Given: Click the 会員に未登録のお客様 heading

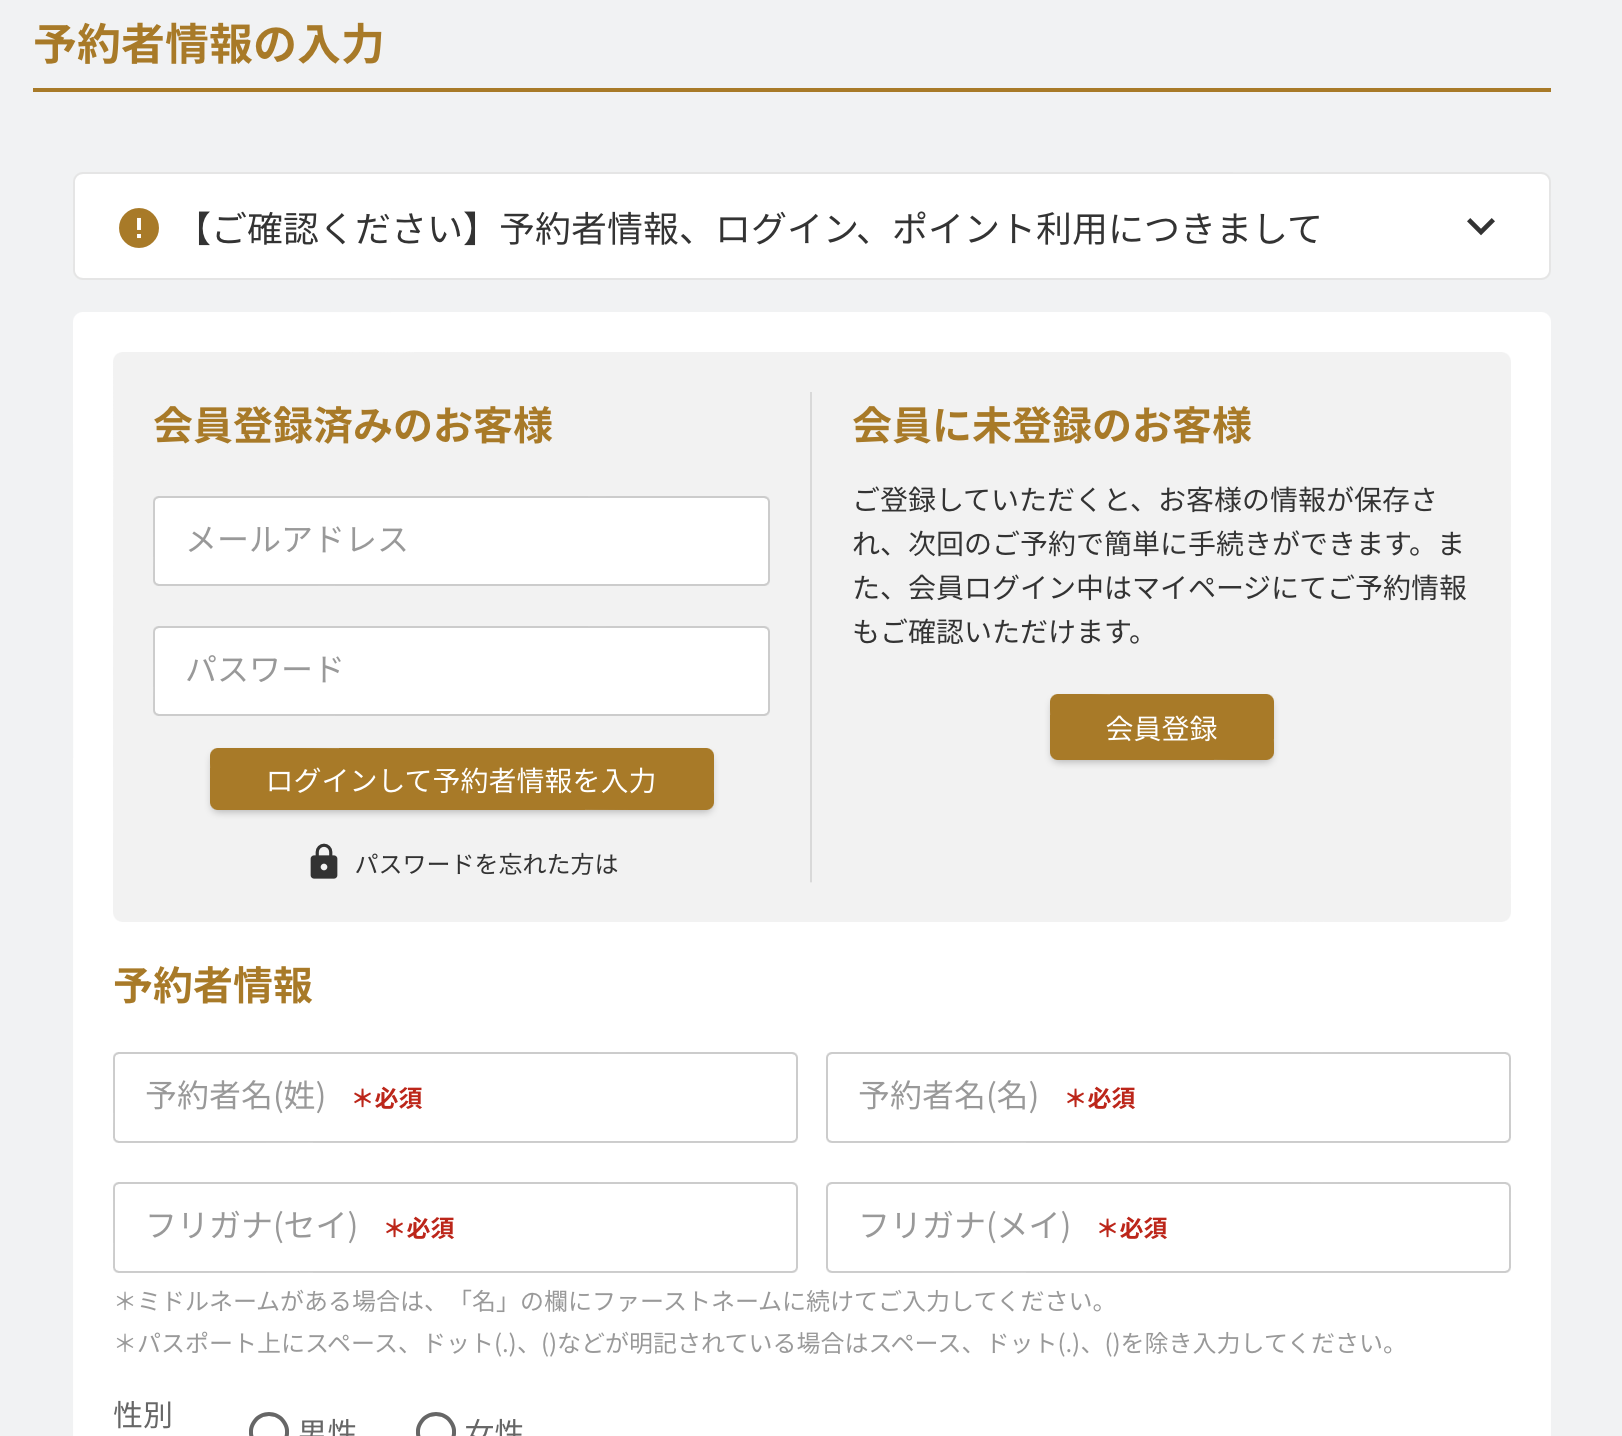Looking at the screenshot, I should coord(1052,425).
